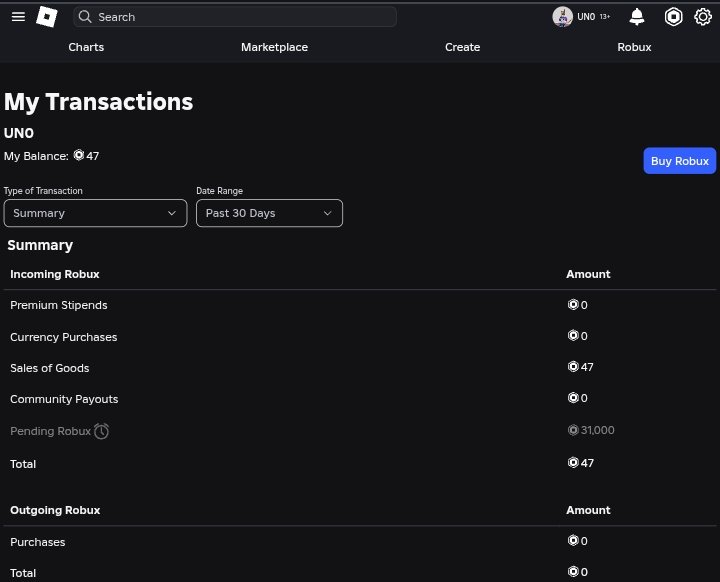Image resolution: width=720 pixels, height=582 pixels.
Task: Click the Sales of Goods row label
Action: (x=50, y=368)
